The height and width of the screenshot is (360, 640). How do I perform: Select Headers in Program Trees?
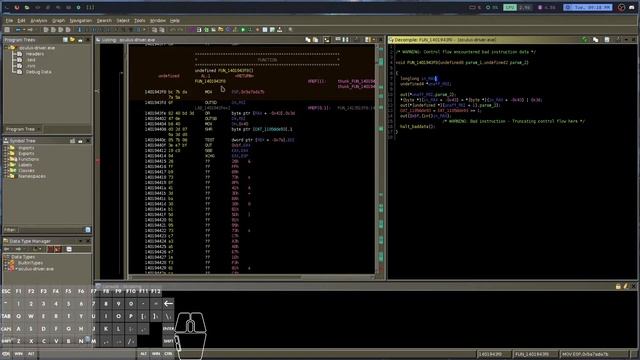click(35, 54)
